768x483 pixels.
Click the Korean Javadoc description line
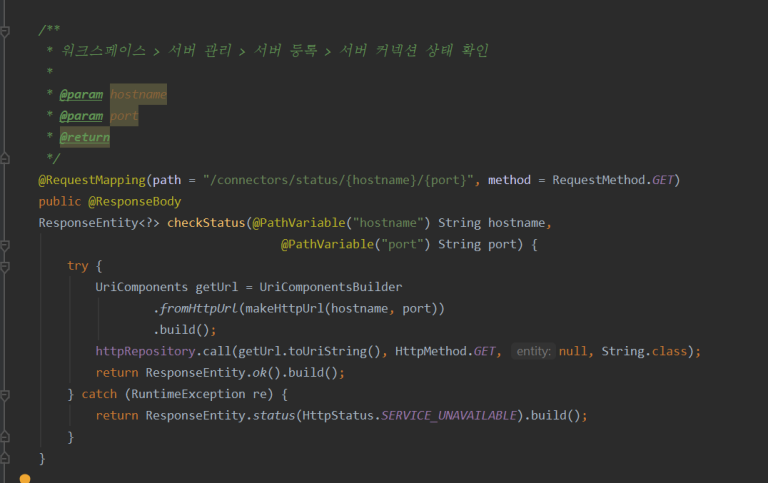tap(274, 50)
